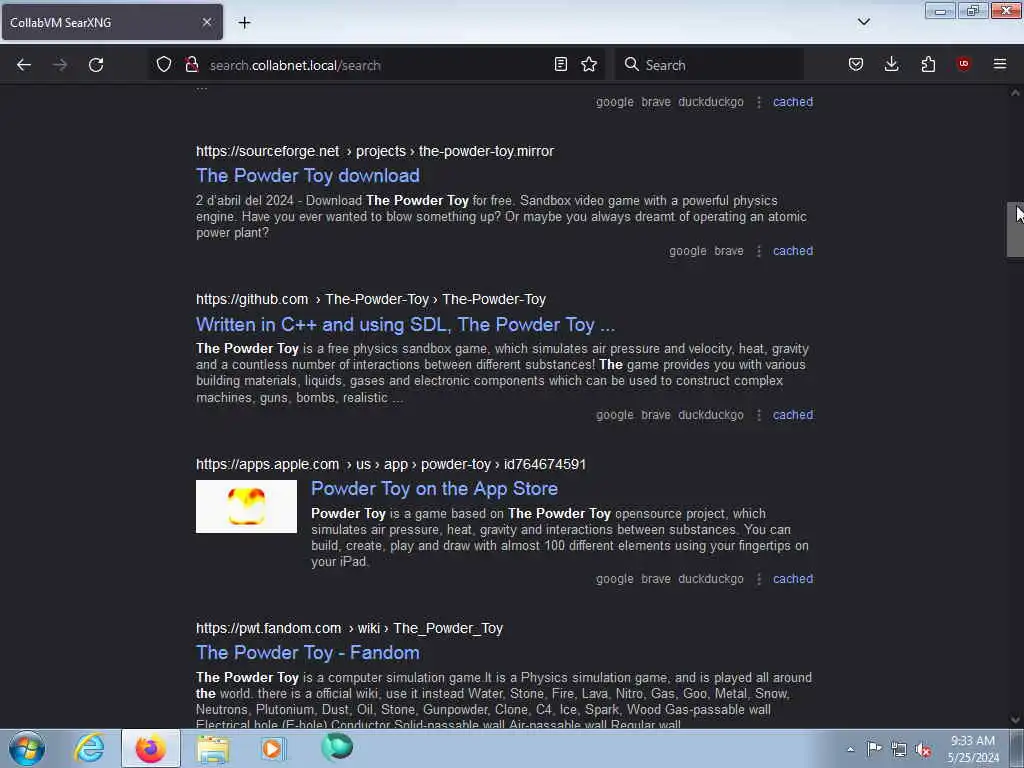The image size is (1024, 768).
Task: Click the address bar URL field
Action: click(376, 65)
